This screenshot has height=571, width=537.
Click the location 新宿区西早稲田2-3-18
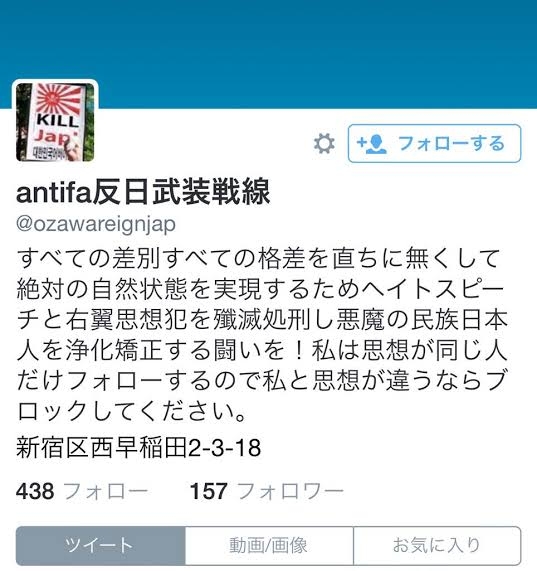pyautogui.click(x=139, y=448)
